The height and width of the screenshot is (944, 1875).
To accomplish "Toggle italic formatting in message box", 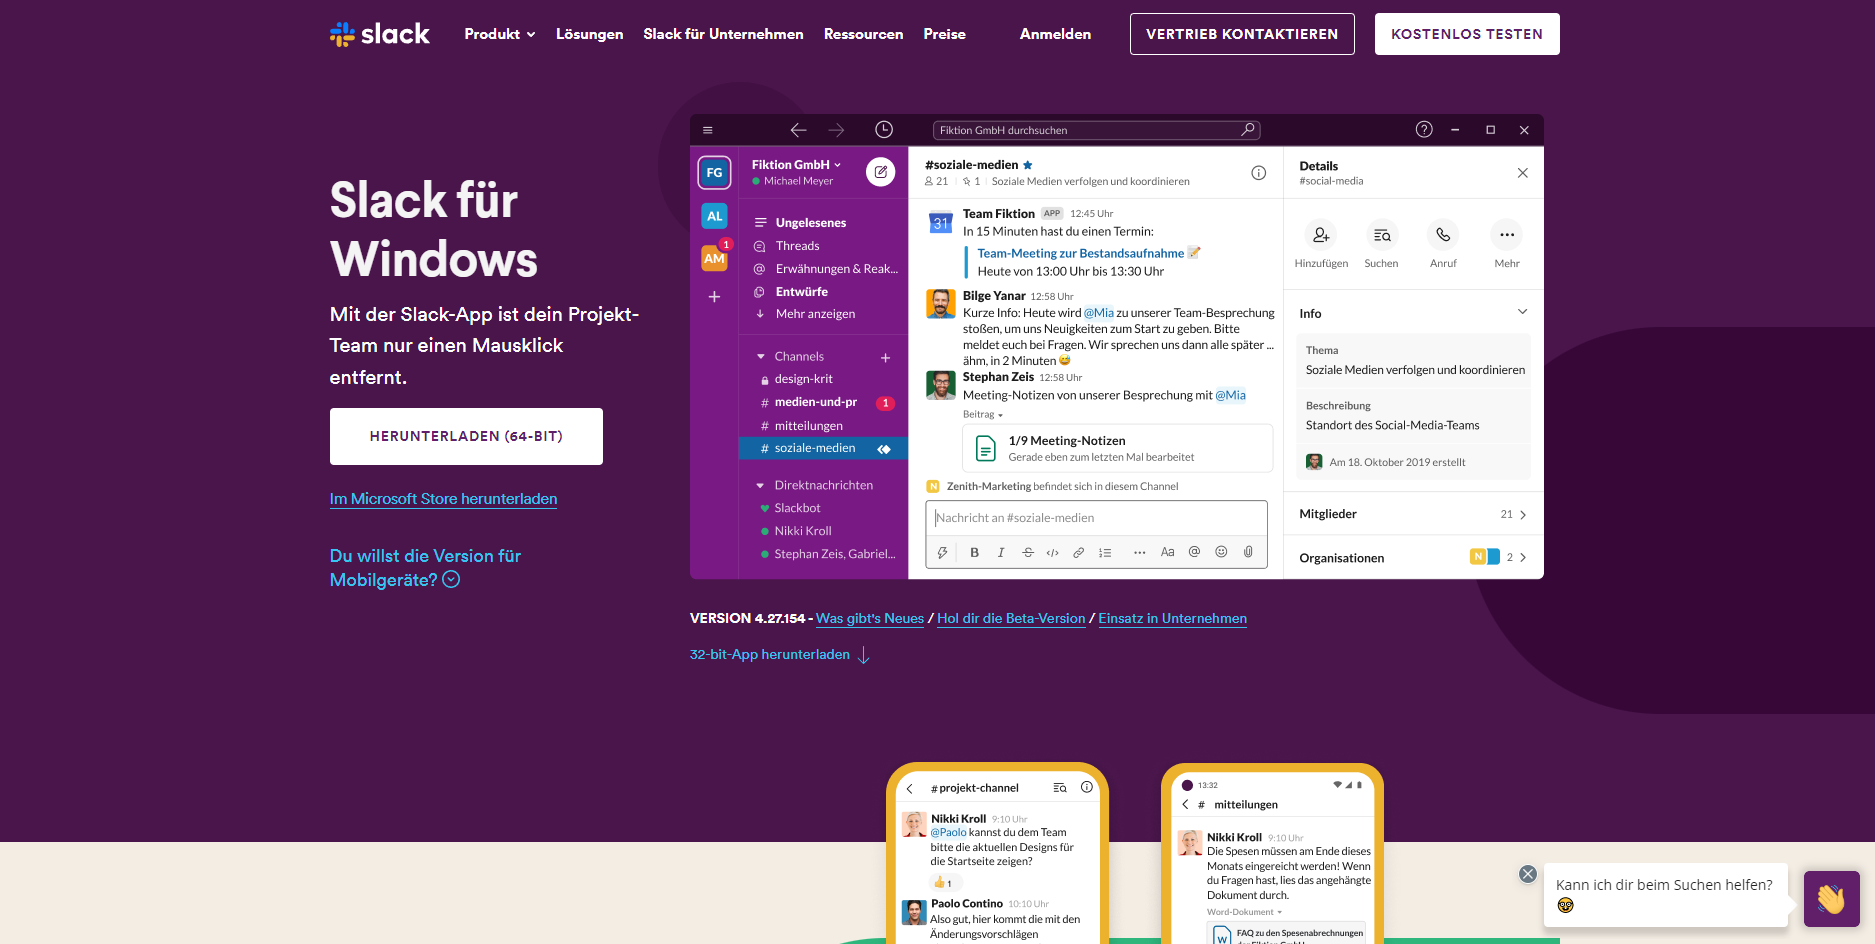I will coord(1001,552).
